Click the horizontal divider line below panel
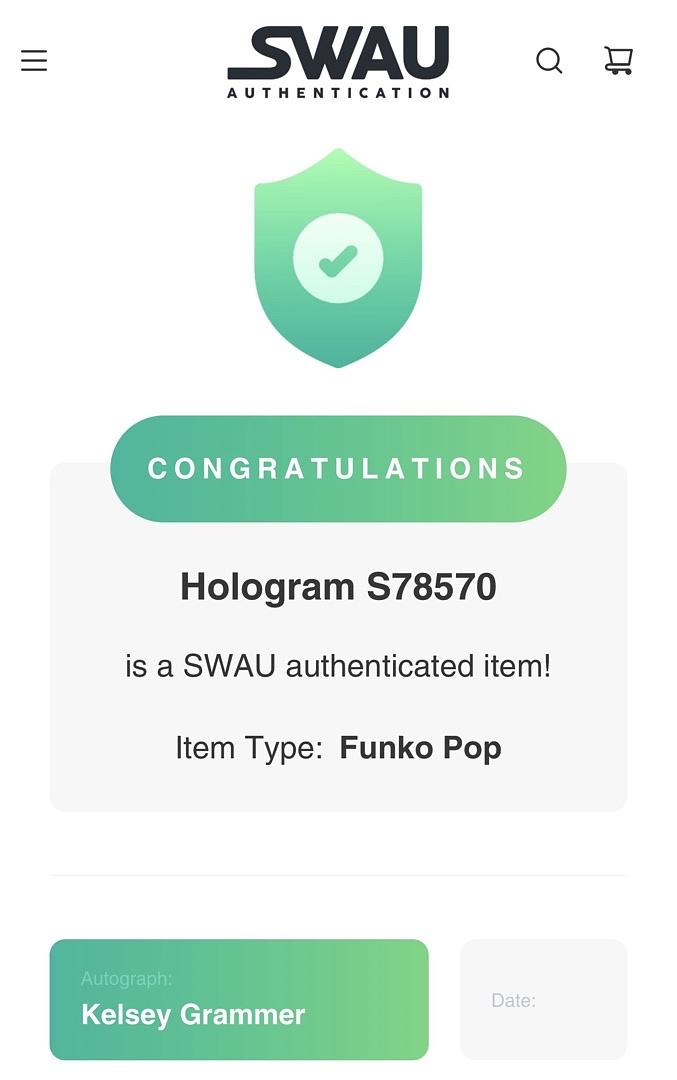Screen dimensions: 677x1080 coord(338,875)
